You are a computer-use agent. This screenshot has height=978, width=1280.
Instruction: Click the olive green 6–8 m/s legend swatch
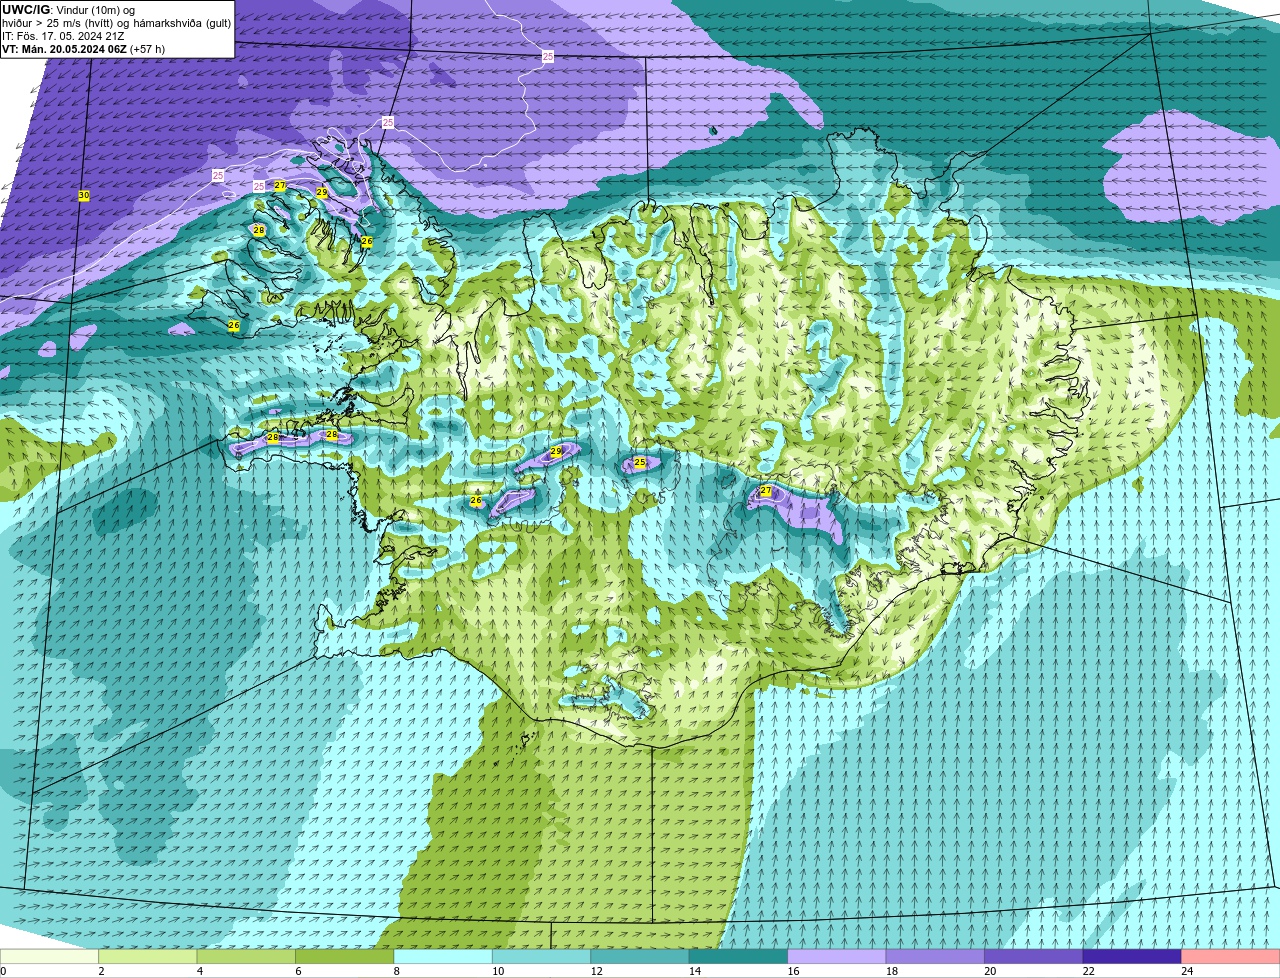point(345,956)
